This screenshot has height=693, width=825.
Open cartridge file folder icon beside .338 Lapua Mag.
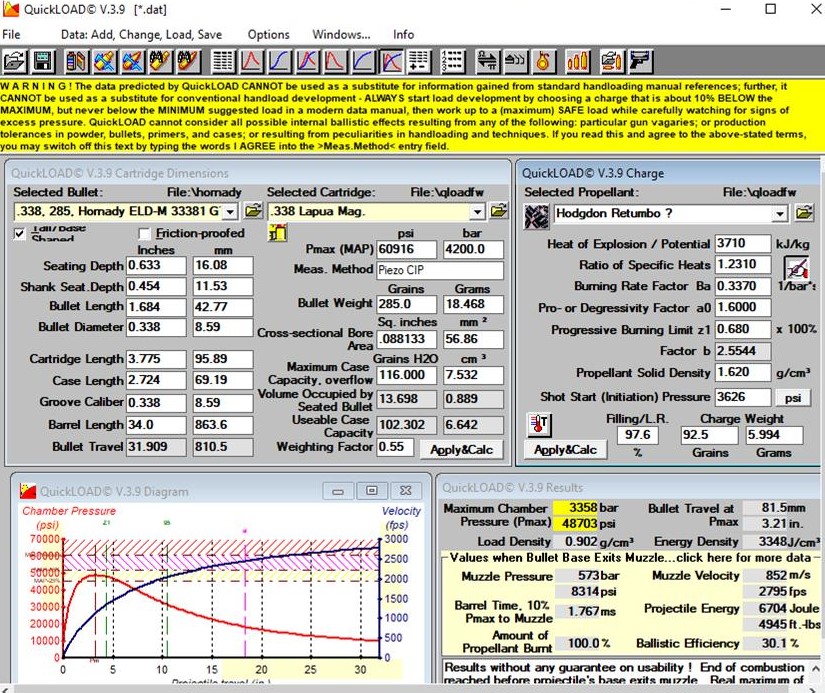[499, 211]
